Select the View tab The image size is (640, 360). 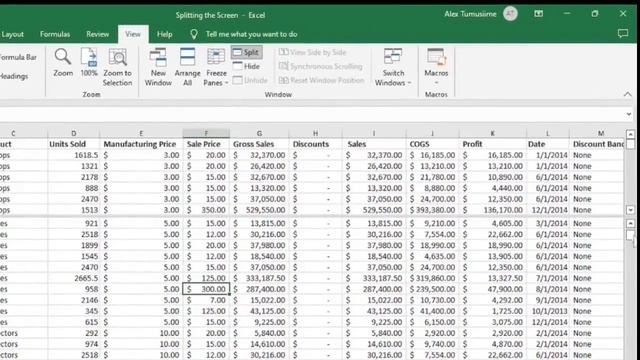point(133,34)
